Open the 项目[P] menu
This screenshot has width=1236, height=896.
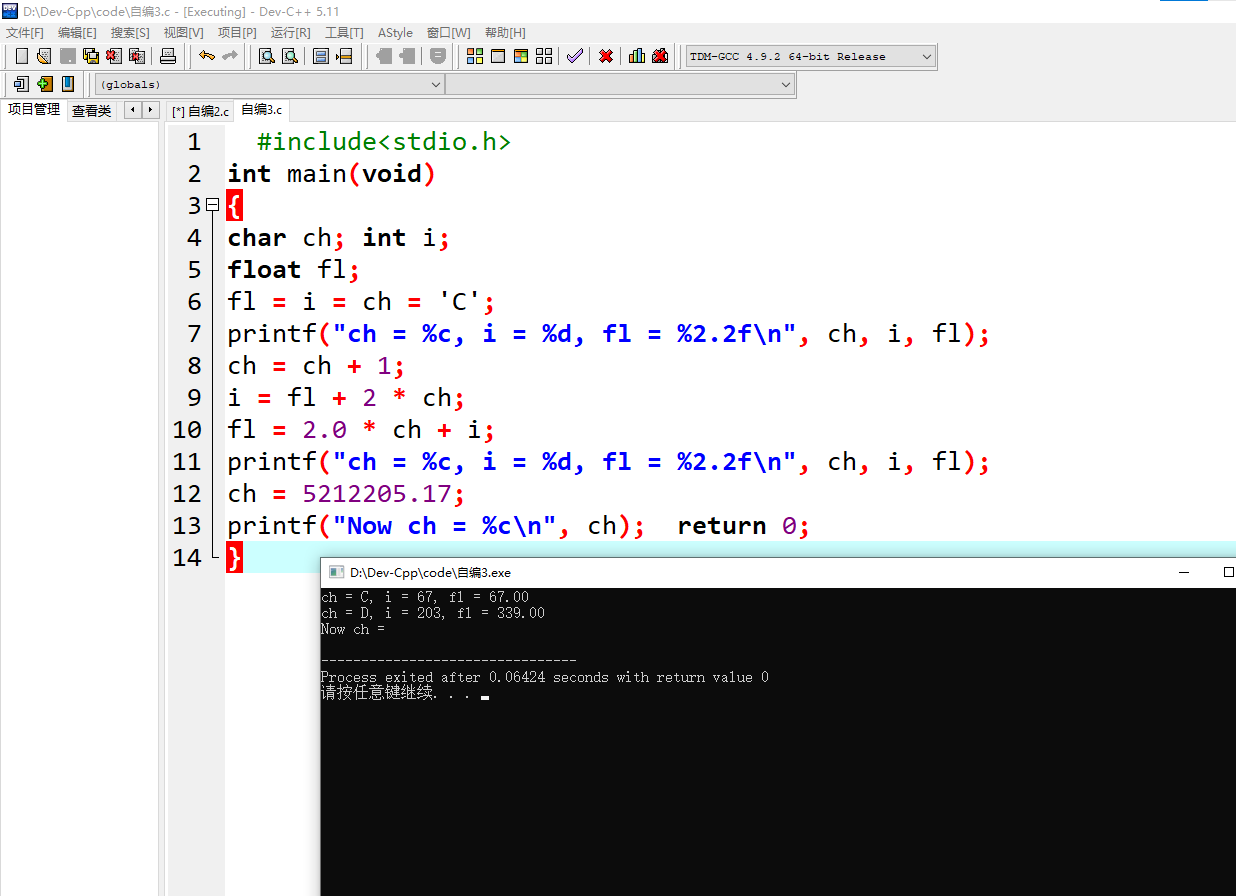(x=237, y=33)
